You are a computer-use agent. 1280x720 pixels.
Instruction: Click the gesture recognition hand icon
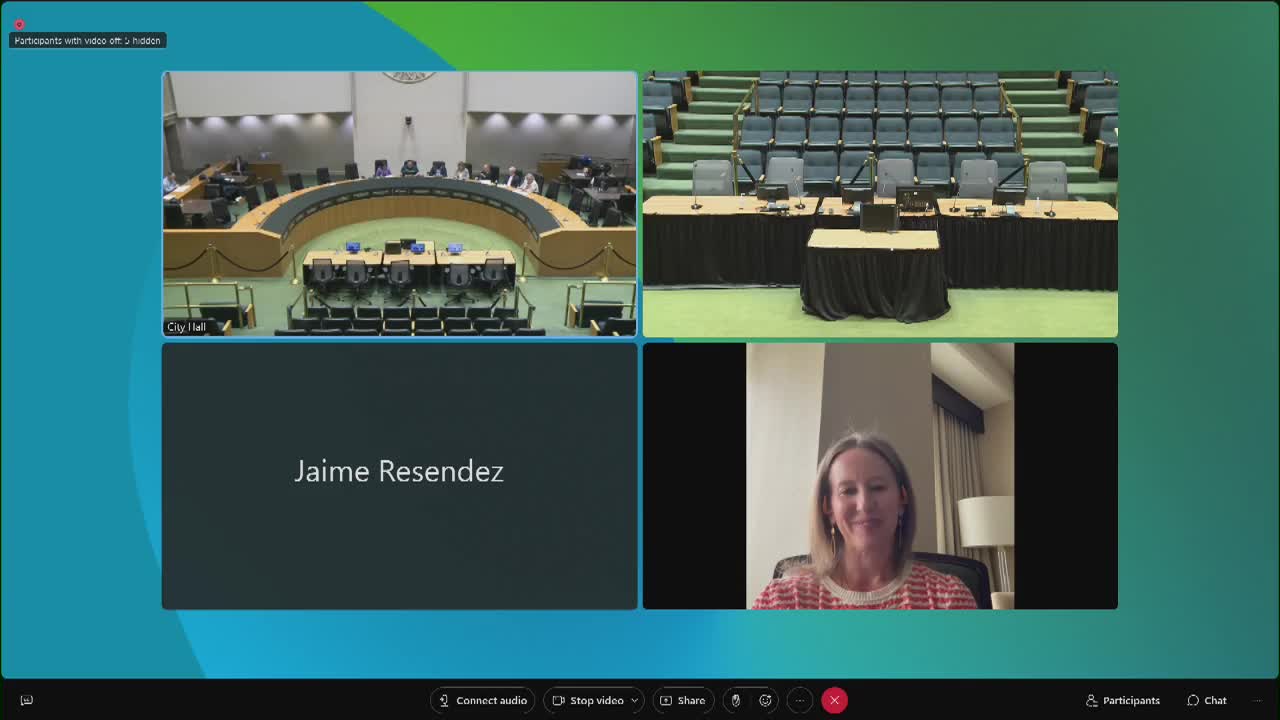[x=735, y=700]
